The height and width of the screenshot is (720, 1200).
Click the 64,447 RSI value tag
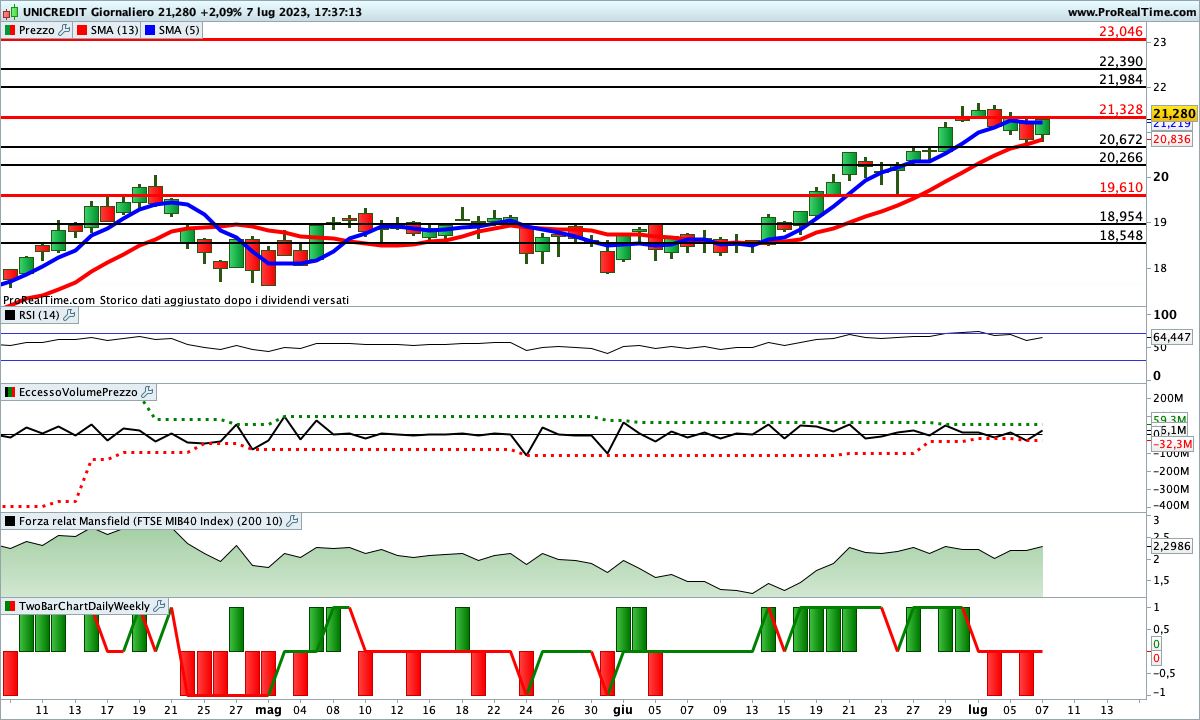(x=1172, y=337)
